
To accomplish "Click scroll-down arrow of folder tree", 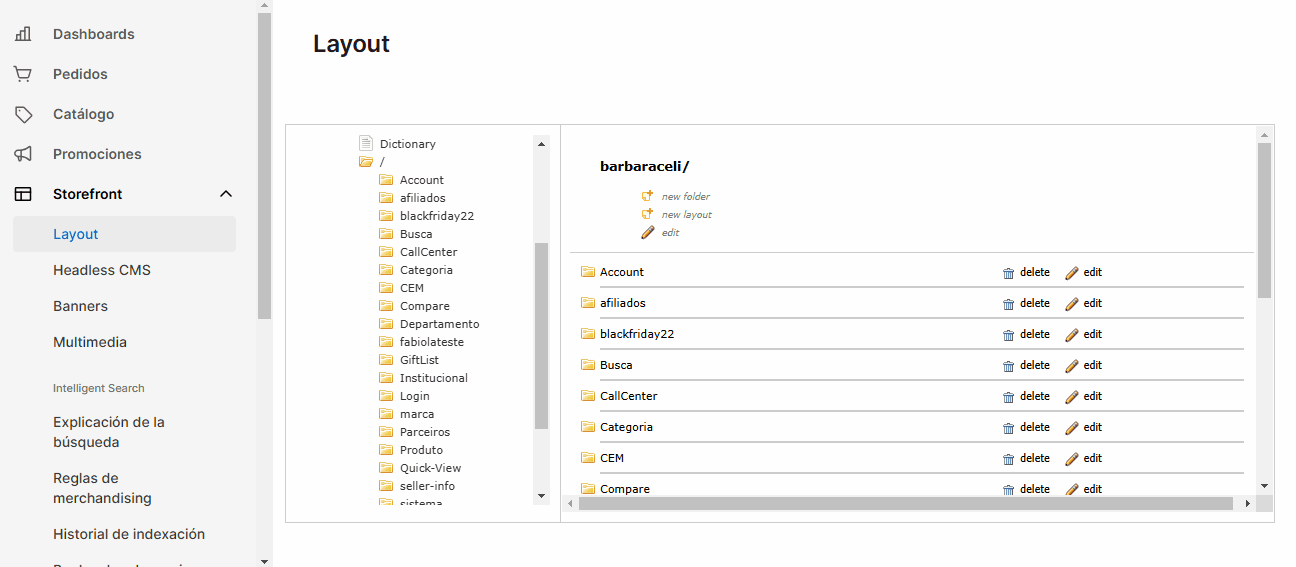I will click(x=542, y=495).
